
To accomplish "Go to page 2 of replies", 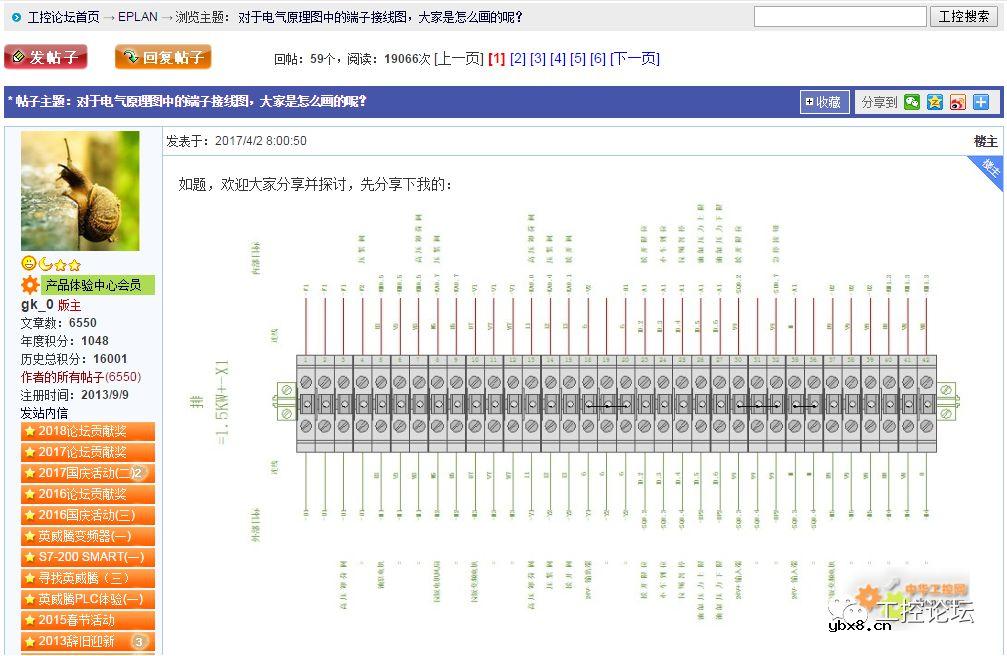I will 517,59.
